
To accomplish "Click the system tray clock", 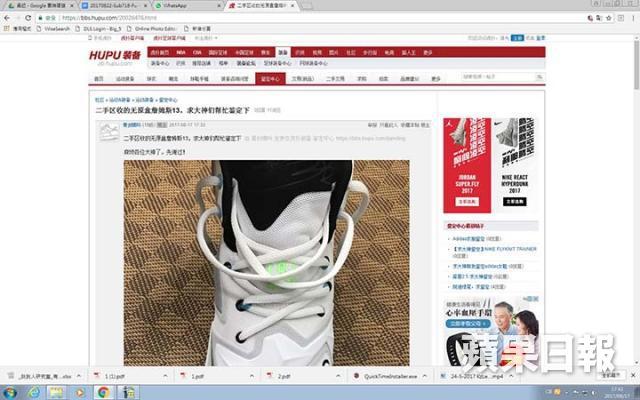I will point(617,393).
